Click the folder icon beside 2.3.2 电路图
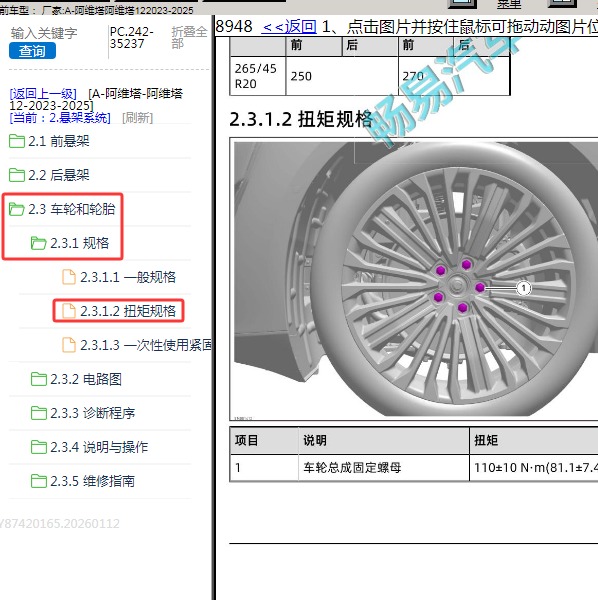 coord(39,379)
